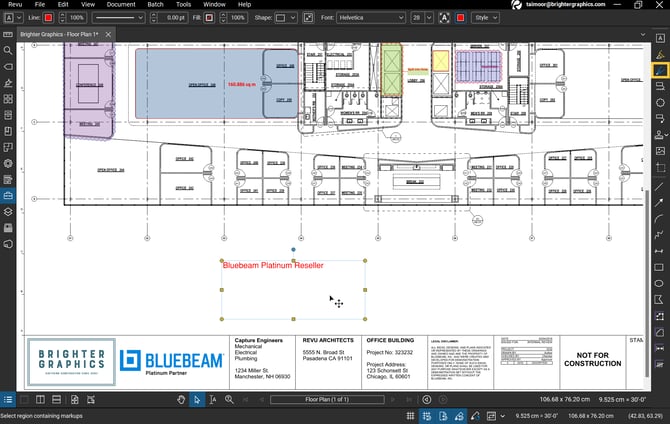Open the Signatures panel pen icon
Viewport: 670px width, 424px height.
pos(8,83)
